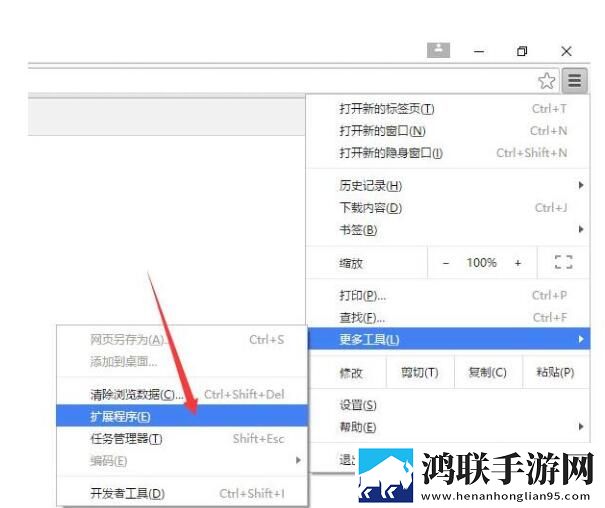Select 网页另存为(A) in submenu

pos(182,339)
